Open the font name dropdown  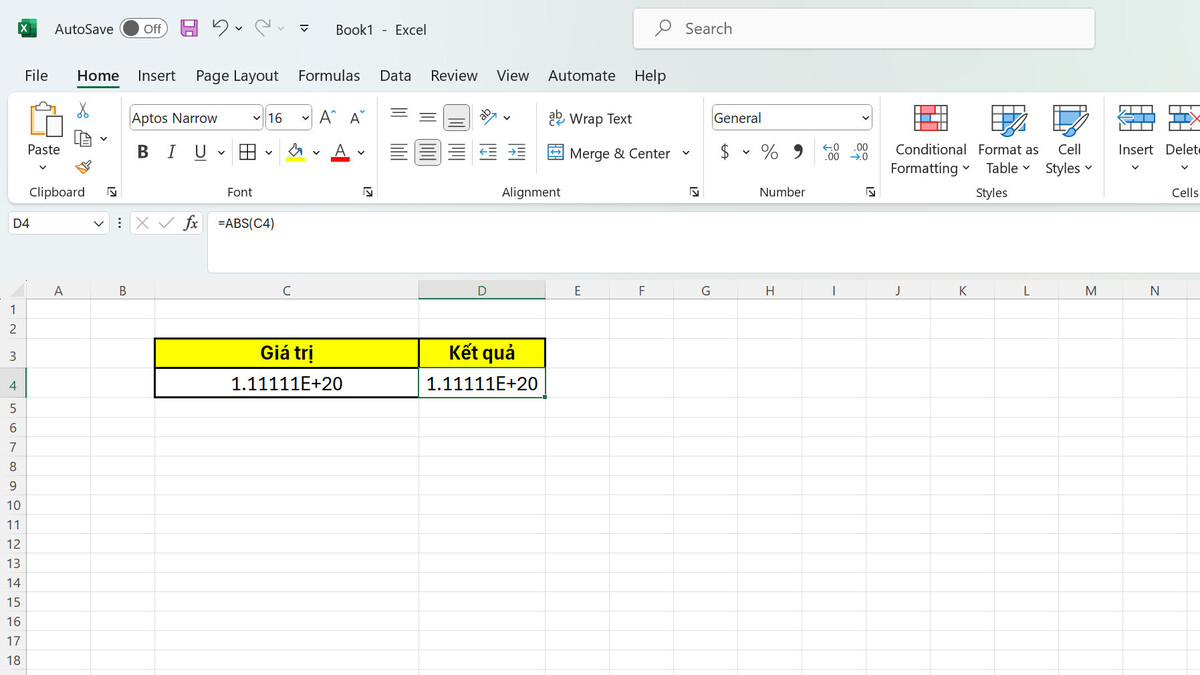click(x=258, y=118)
